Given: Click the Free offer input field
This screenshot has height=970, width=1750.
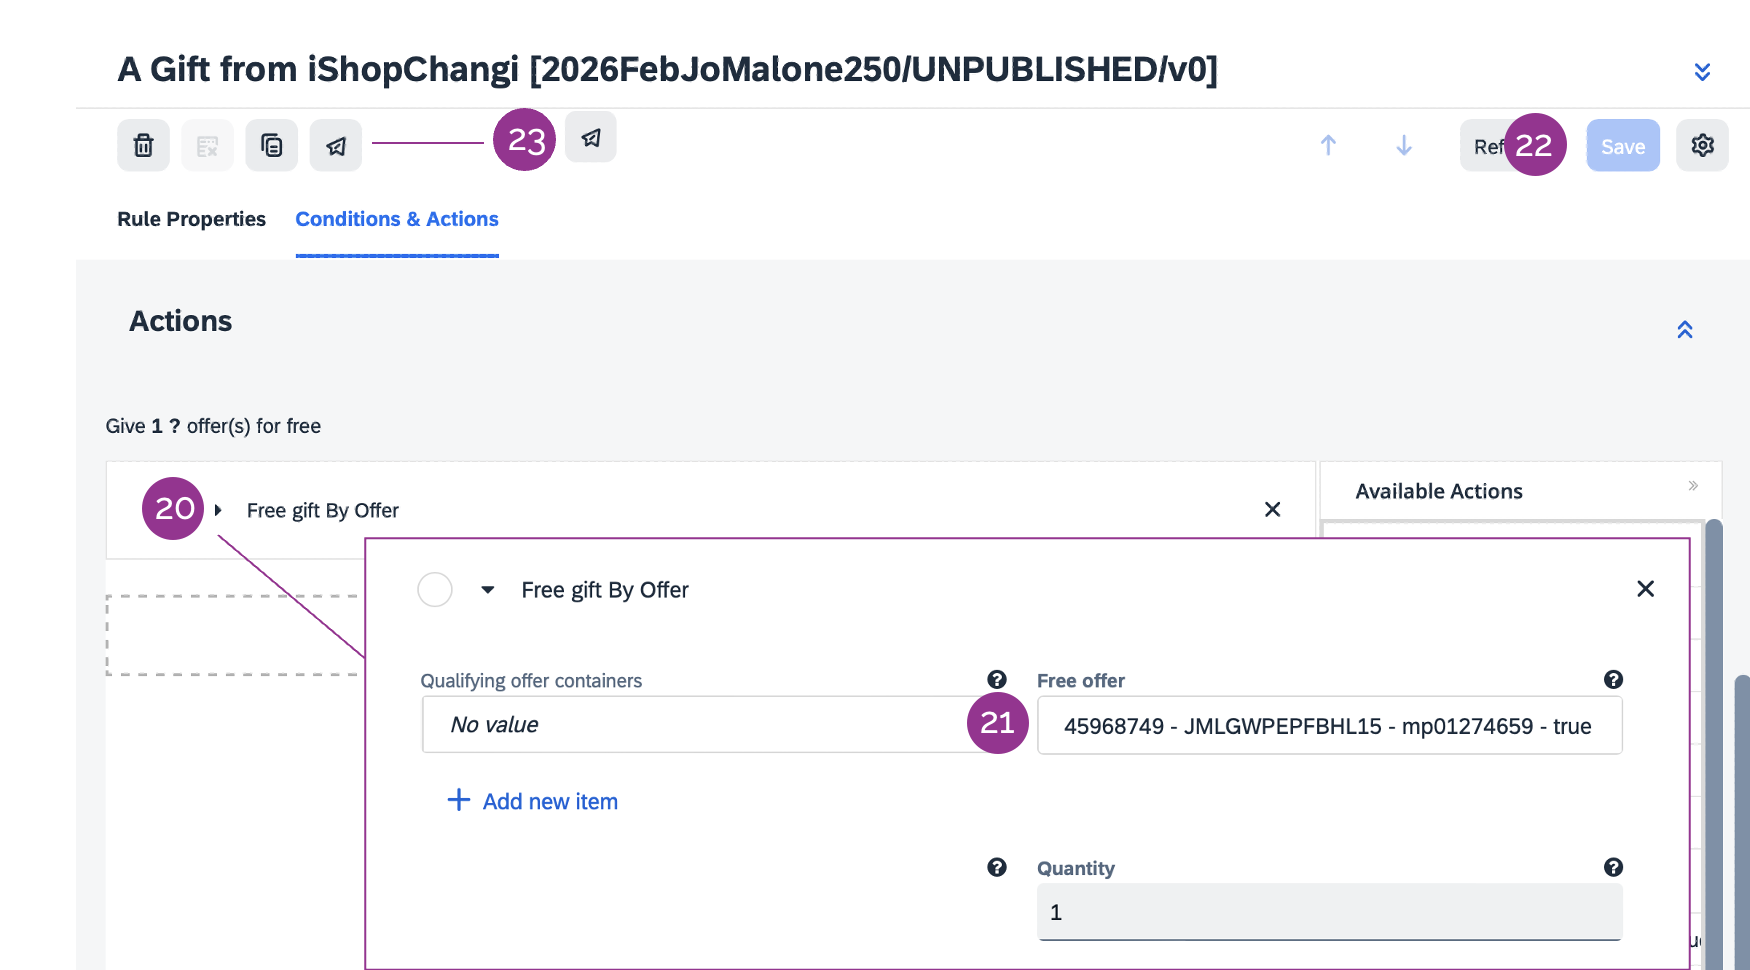Looking at the screenshot, I should [x=1329, y=726].
